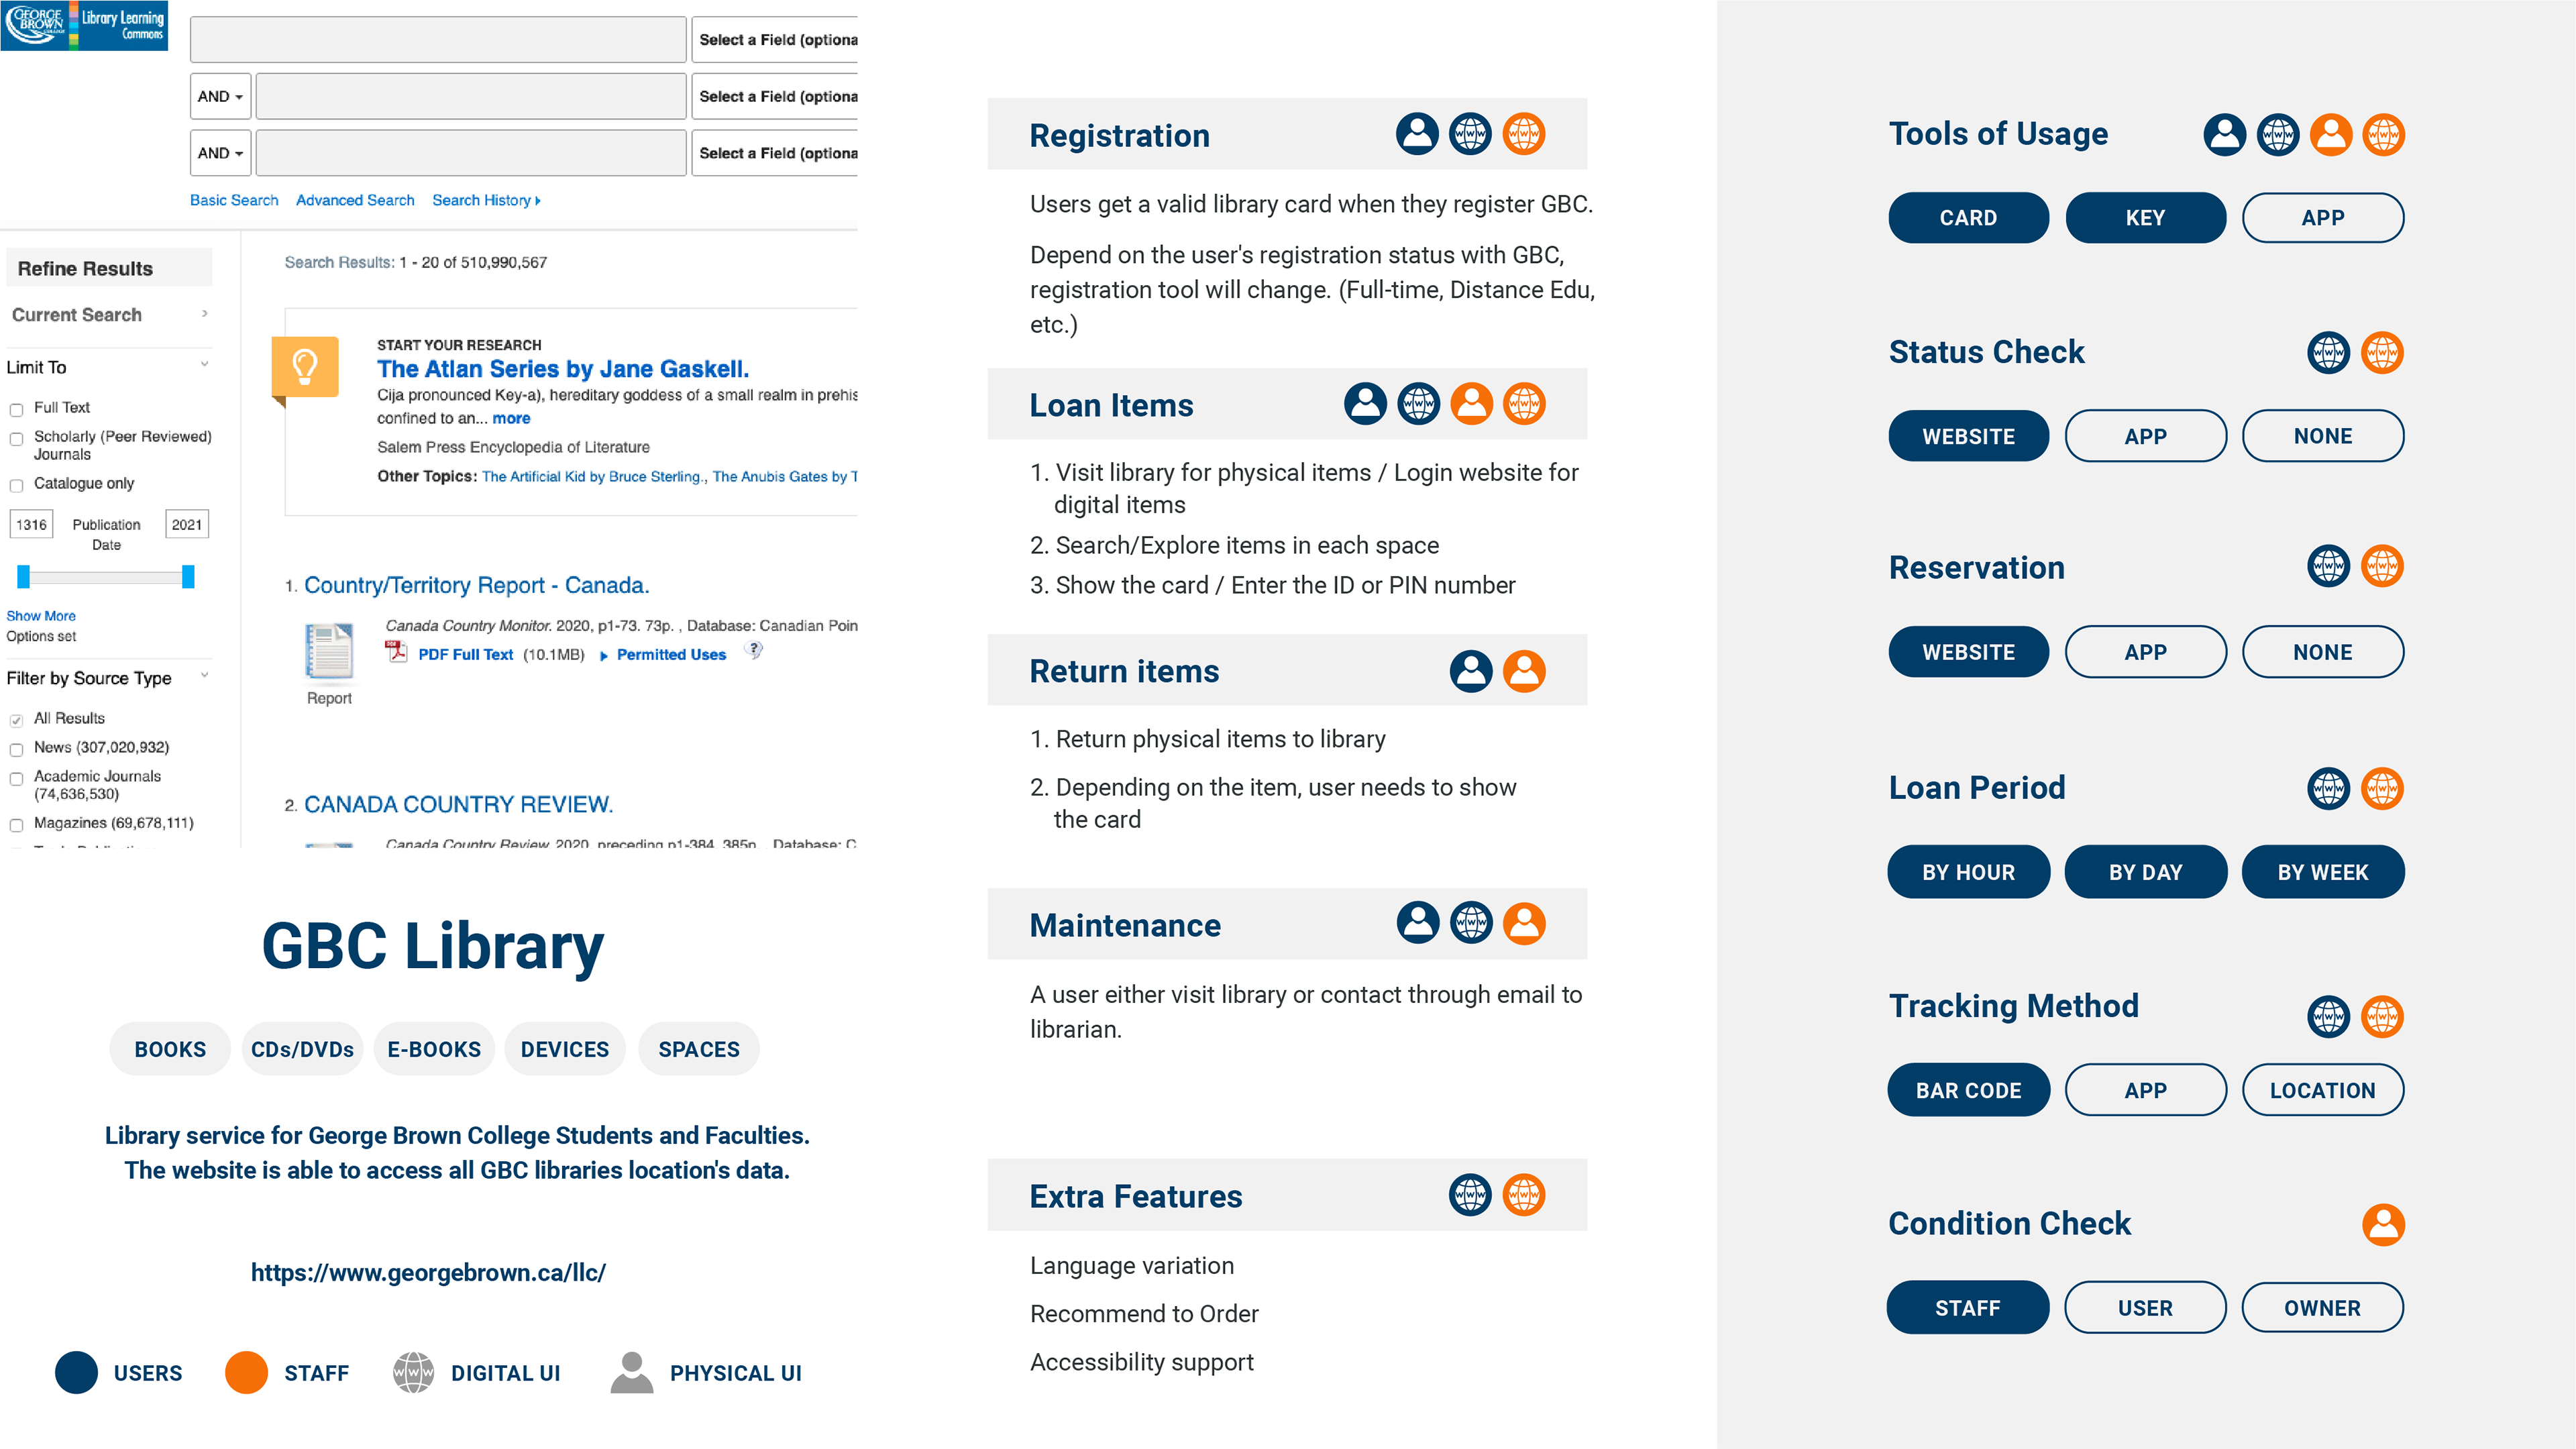Image resolution: width=2576 pixels, height=1449 pixels.
Task: Click the CARD button under Tools of Usage
Action: (x=1968, y=217)
